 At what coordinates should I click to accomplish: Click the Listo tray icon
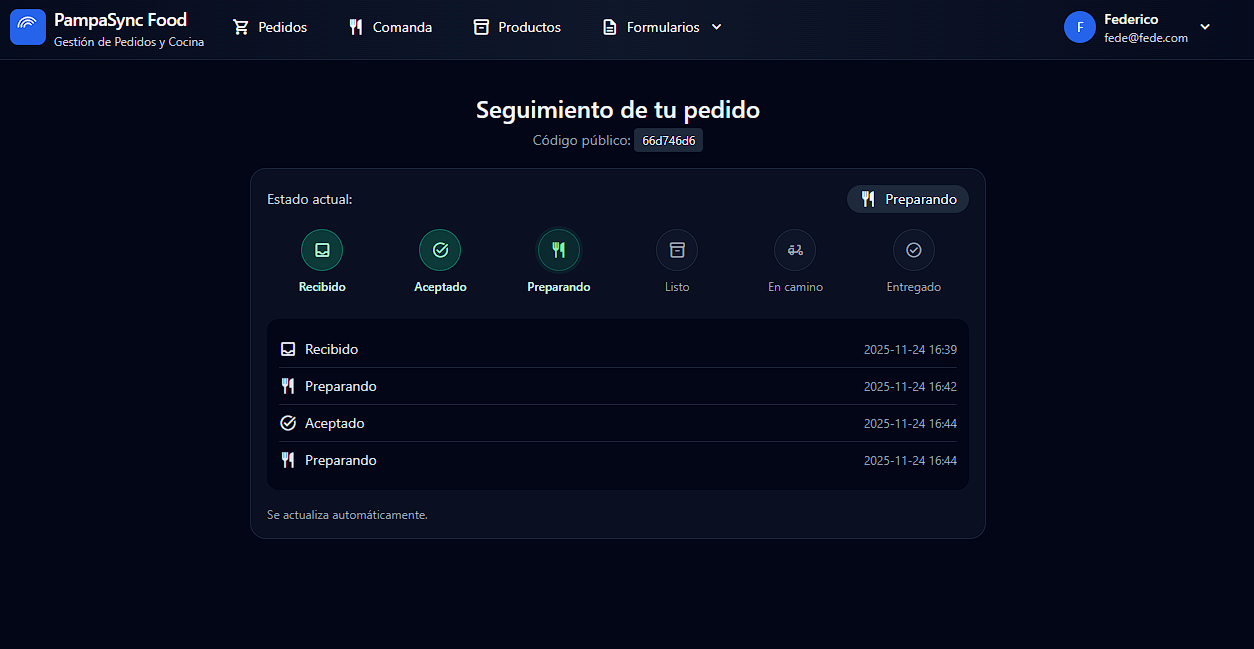tap(677, 250)
